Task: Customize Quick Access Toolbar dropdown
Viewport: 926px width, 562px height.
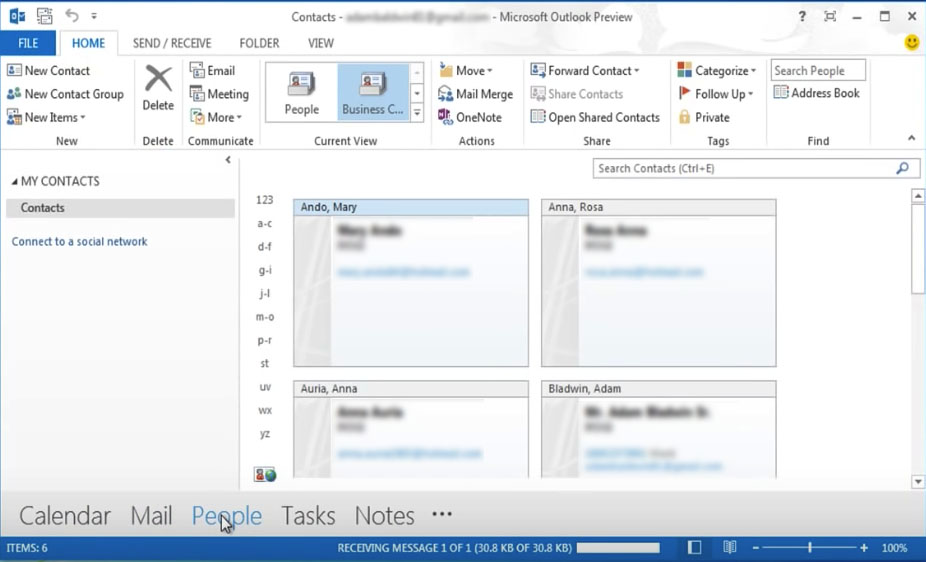Action: click(94, 17)
